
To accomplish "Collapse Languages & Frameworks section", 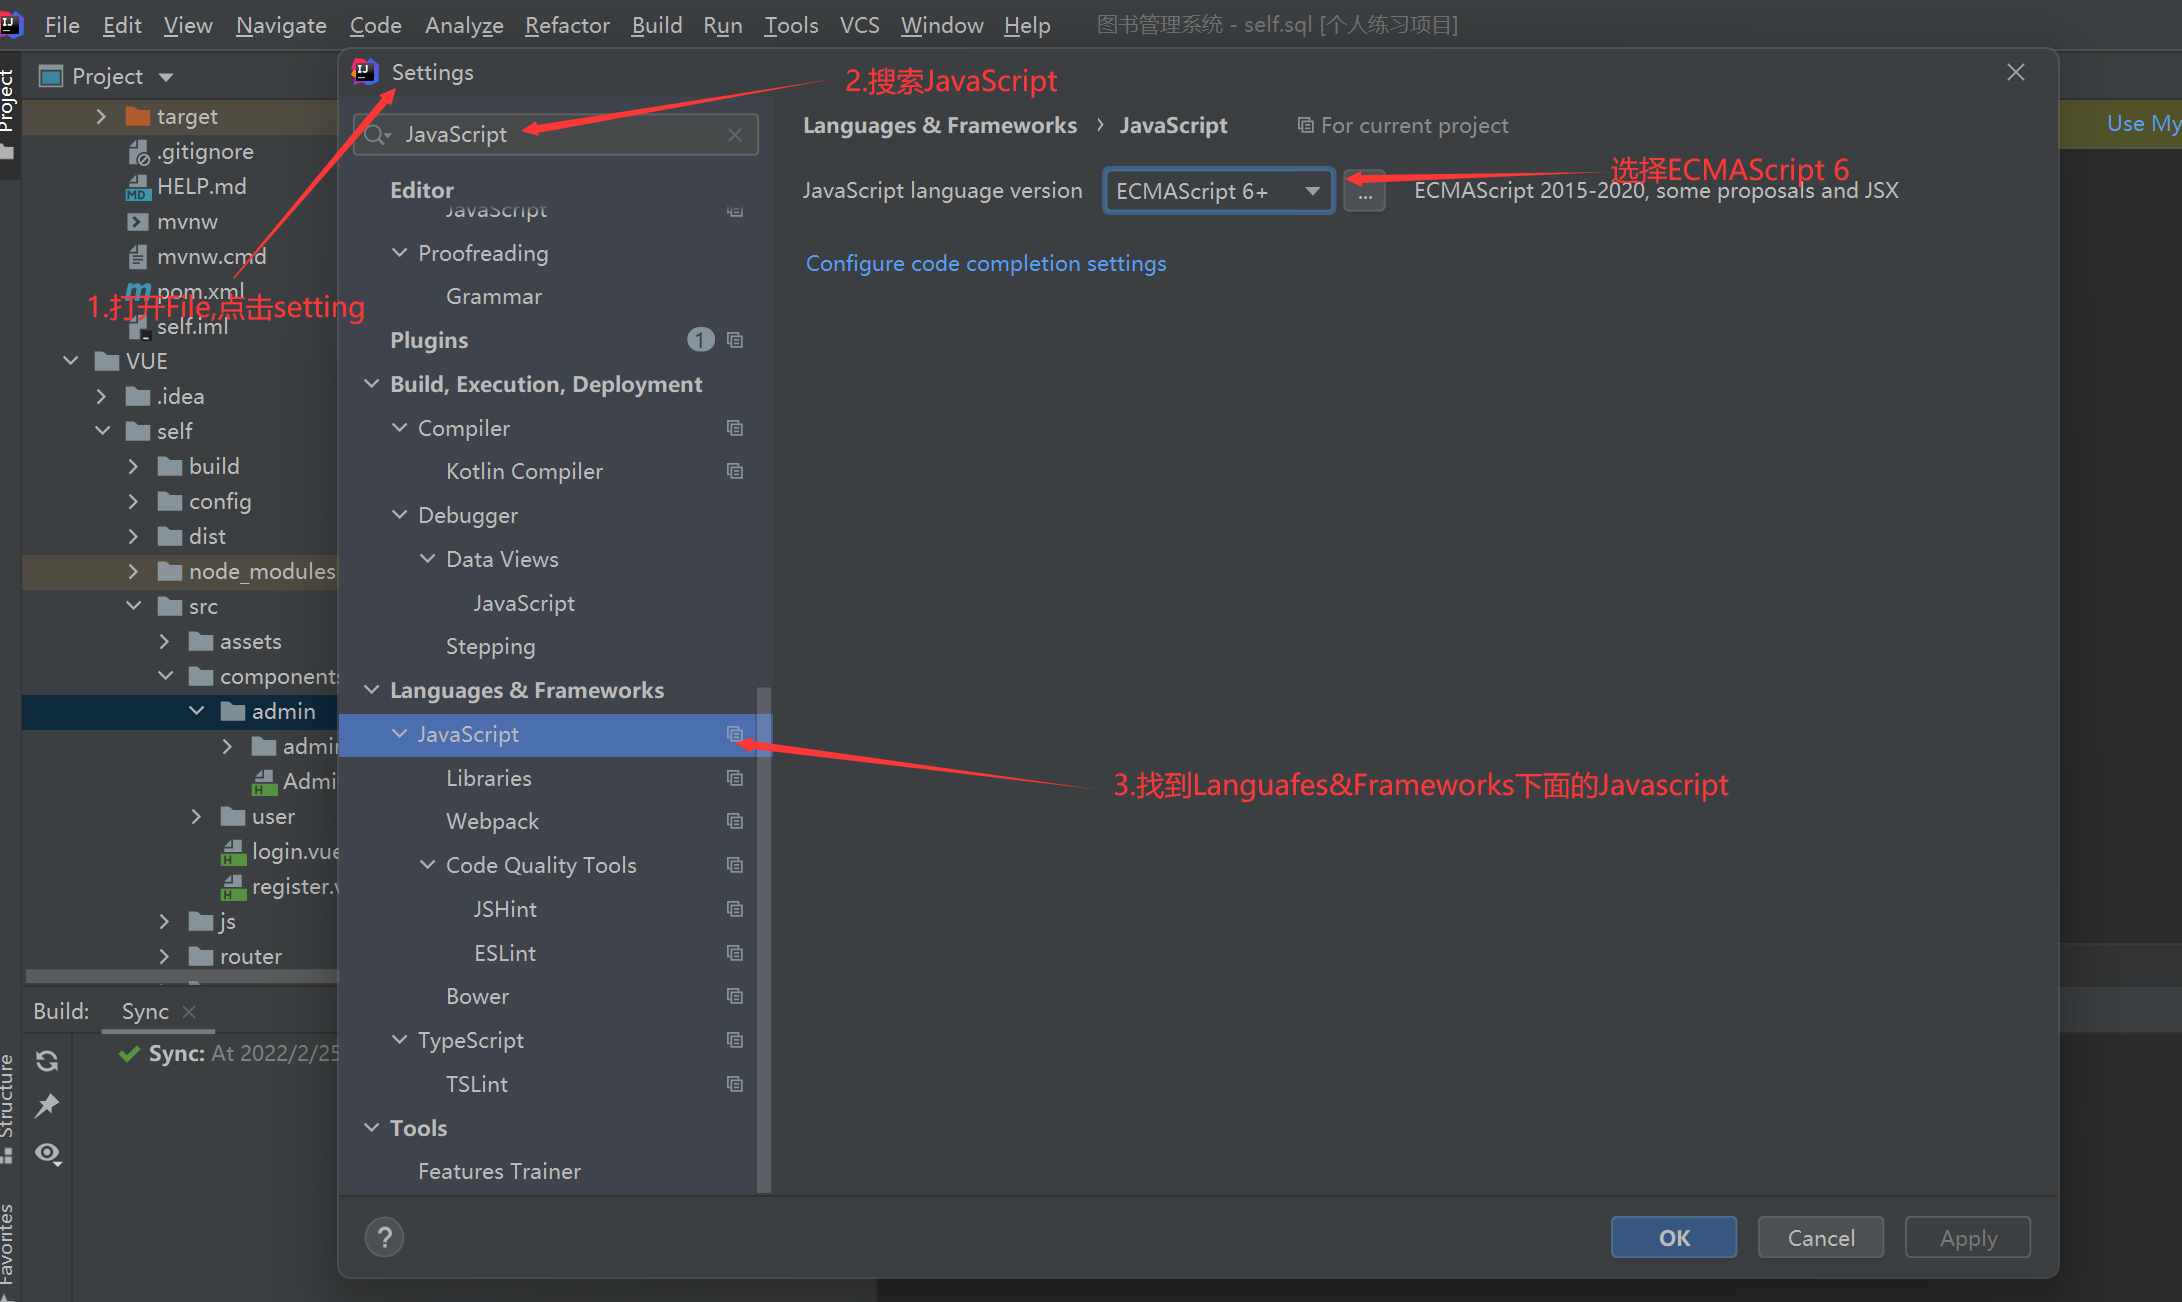I will (x=372, y=690).
